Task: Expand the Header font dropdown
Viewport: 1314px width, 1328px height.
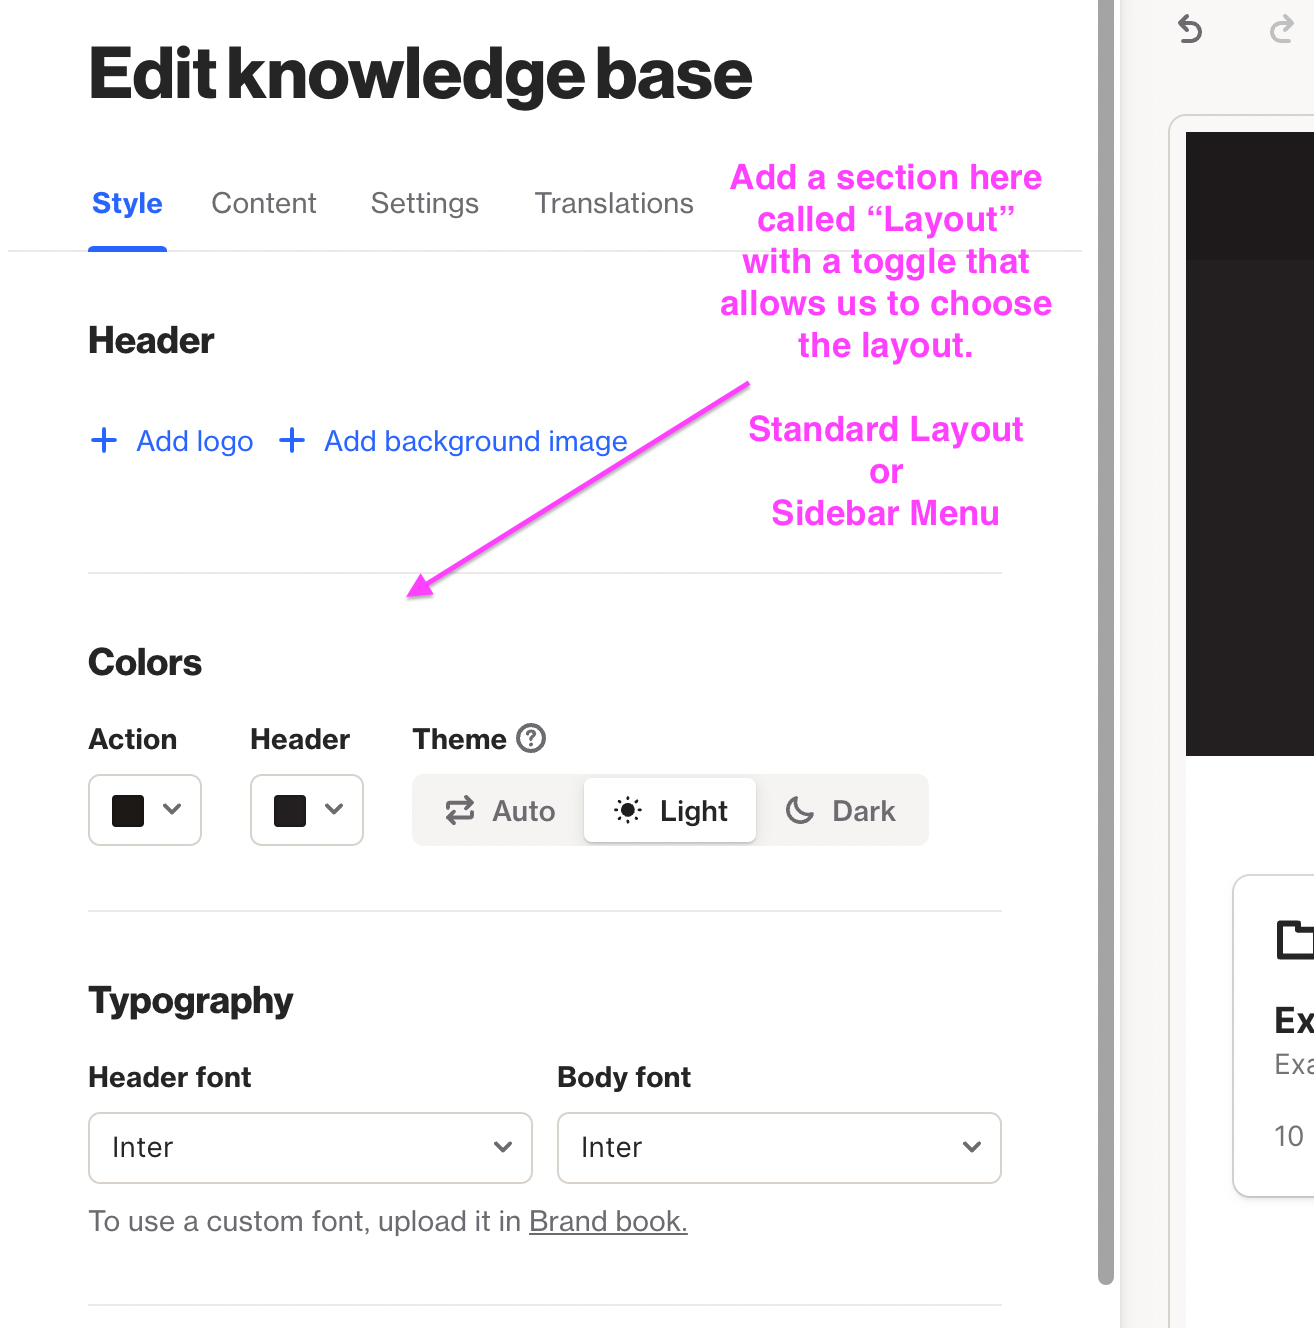Action: (x=310, y=1147)
